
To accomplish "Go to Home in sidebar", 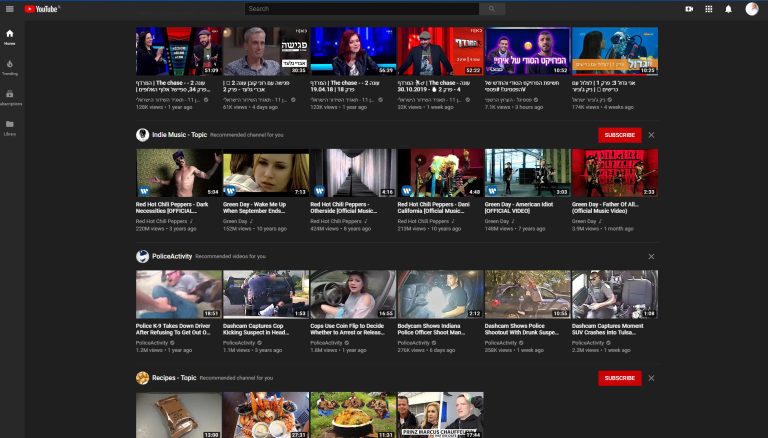I will [x=10, y=37].
